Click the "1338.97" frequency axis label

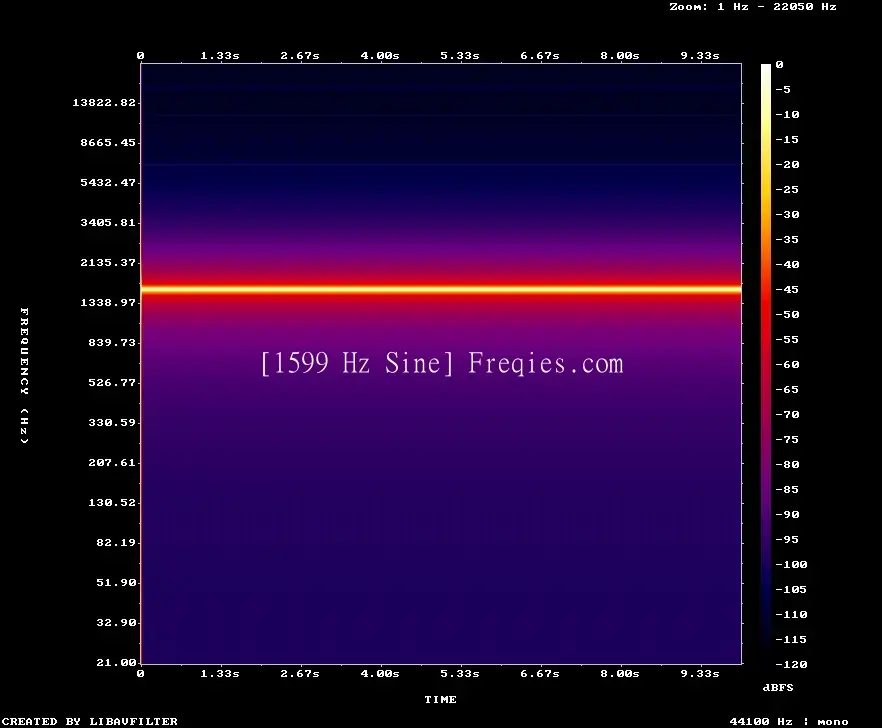pyautogui.click(x=108, y=303)
